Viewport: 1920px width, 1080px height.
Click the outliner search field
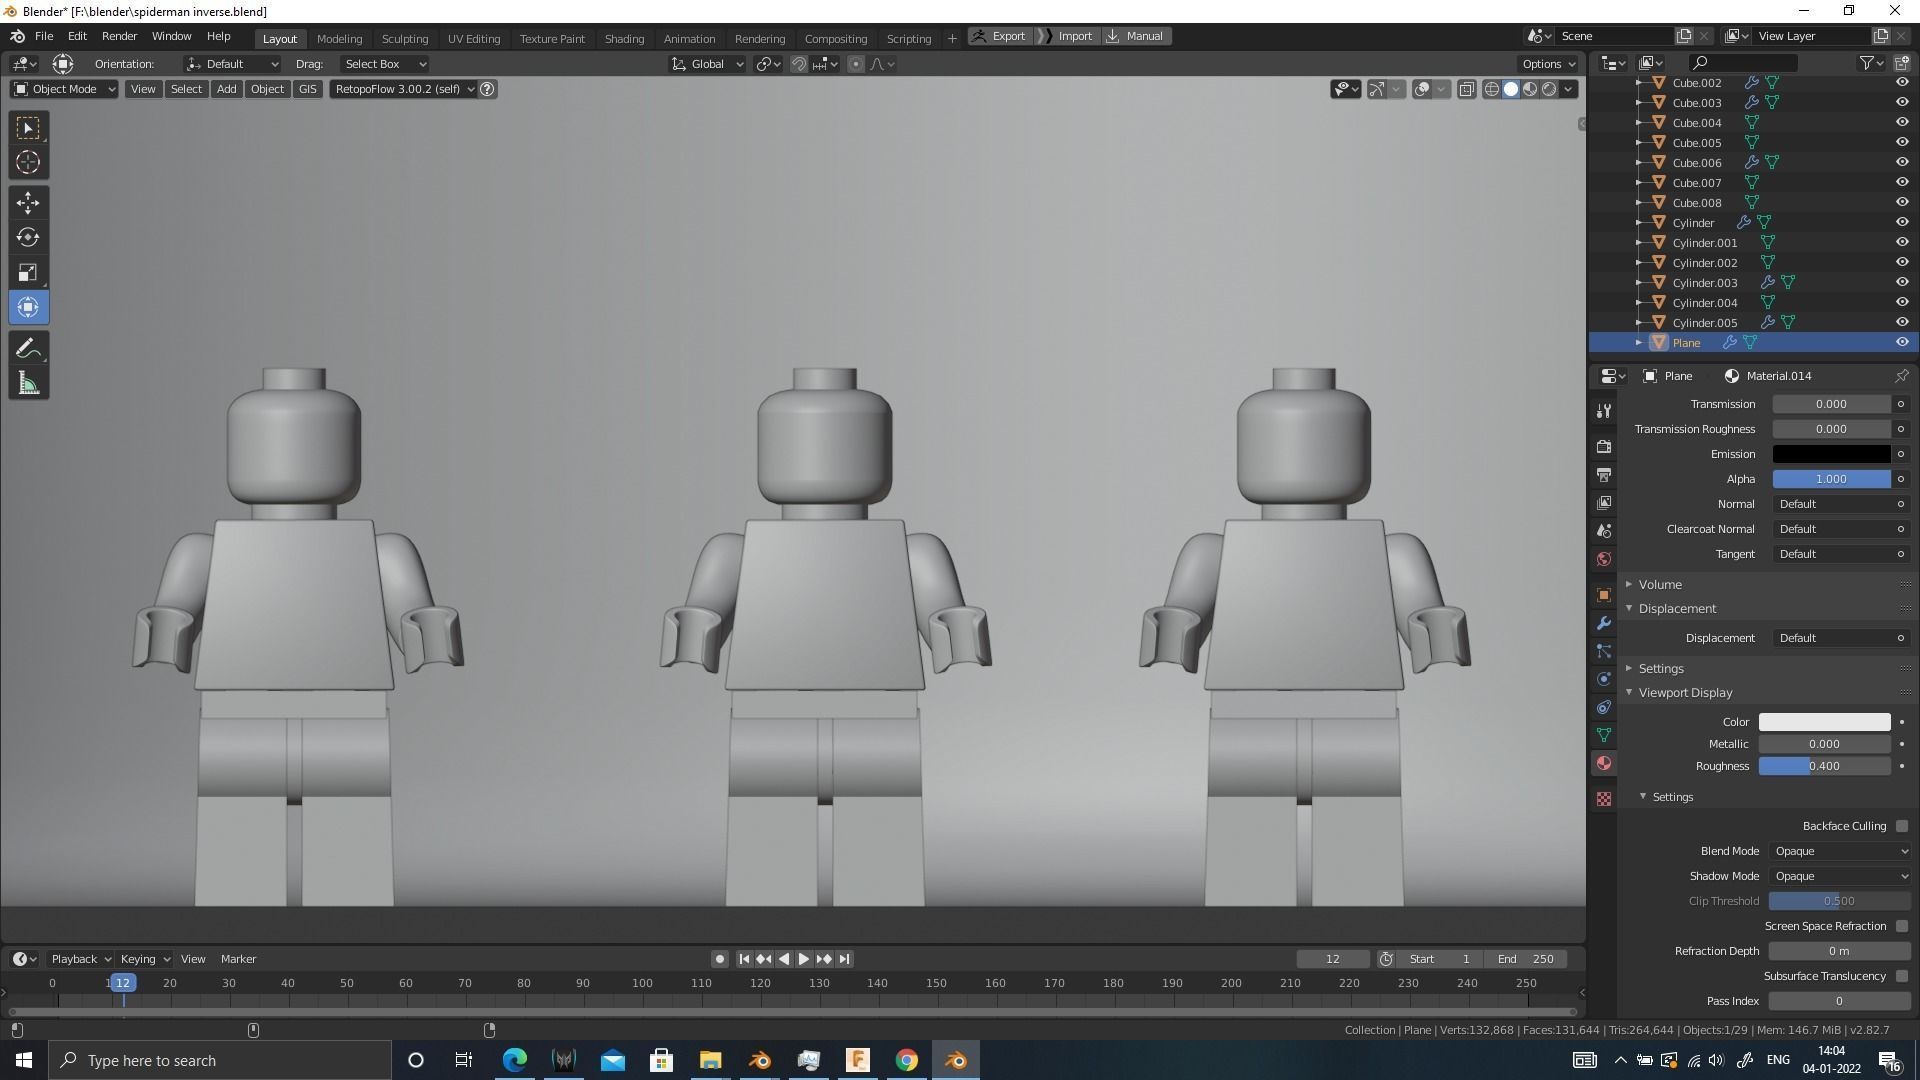coord(1742,63)
